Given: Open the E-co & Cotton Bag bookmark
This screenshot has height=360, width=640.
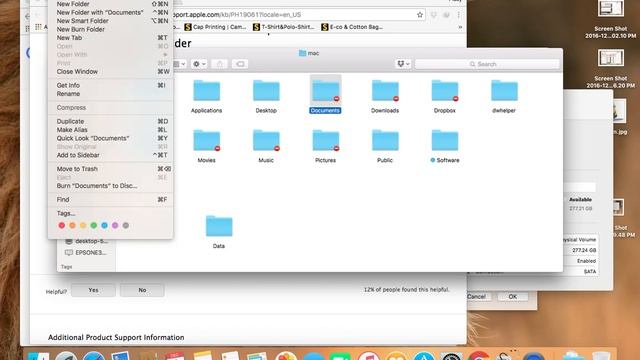Looking at the screenshot, I should coord(352,27).
